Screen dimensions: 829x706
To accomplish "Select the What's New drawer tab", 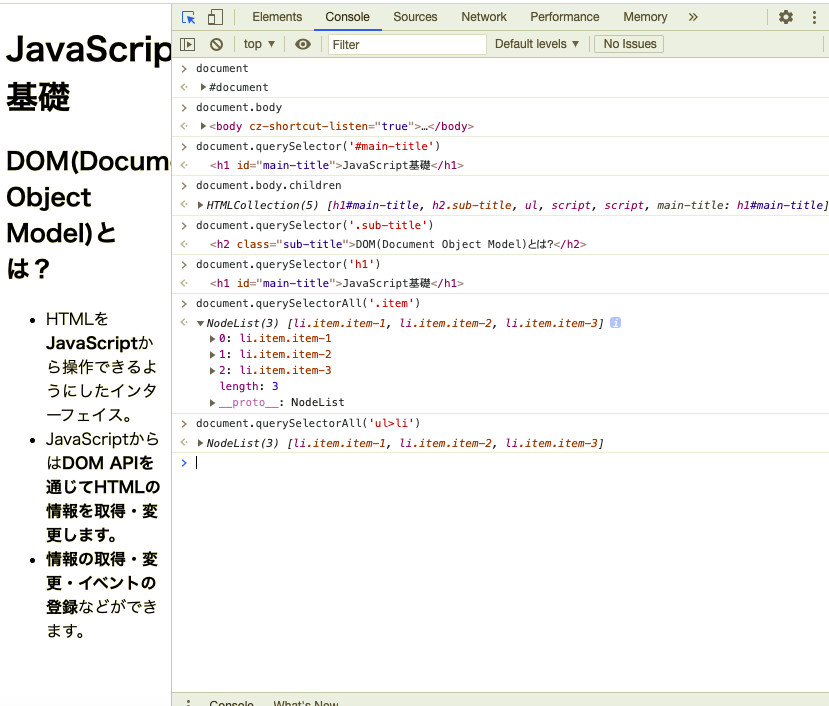I will (306, 703).
